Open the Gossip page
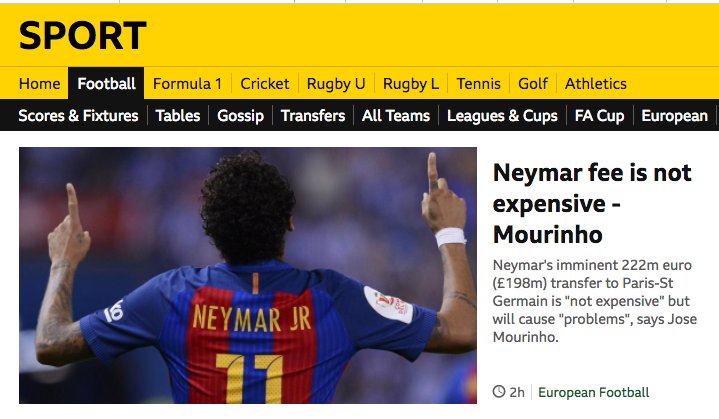Viewport: 719px width, 419px height. tap(240, 116)
